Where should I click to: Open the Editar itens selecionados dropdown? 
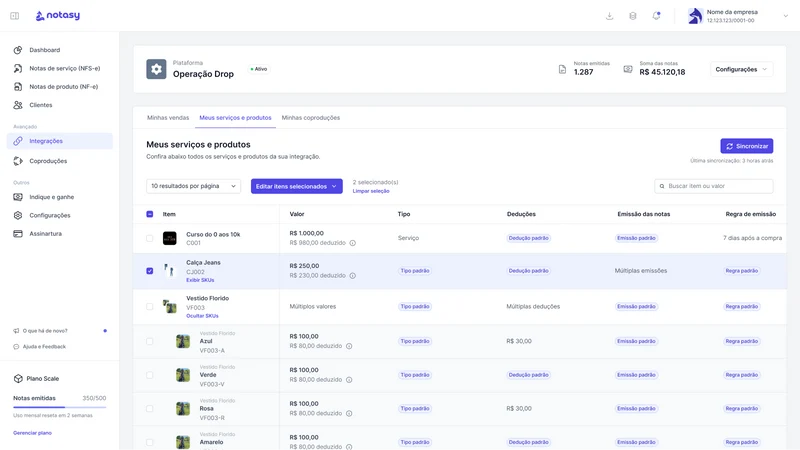pos(296,186)
